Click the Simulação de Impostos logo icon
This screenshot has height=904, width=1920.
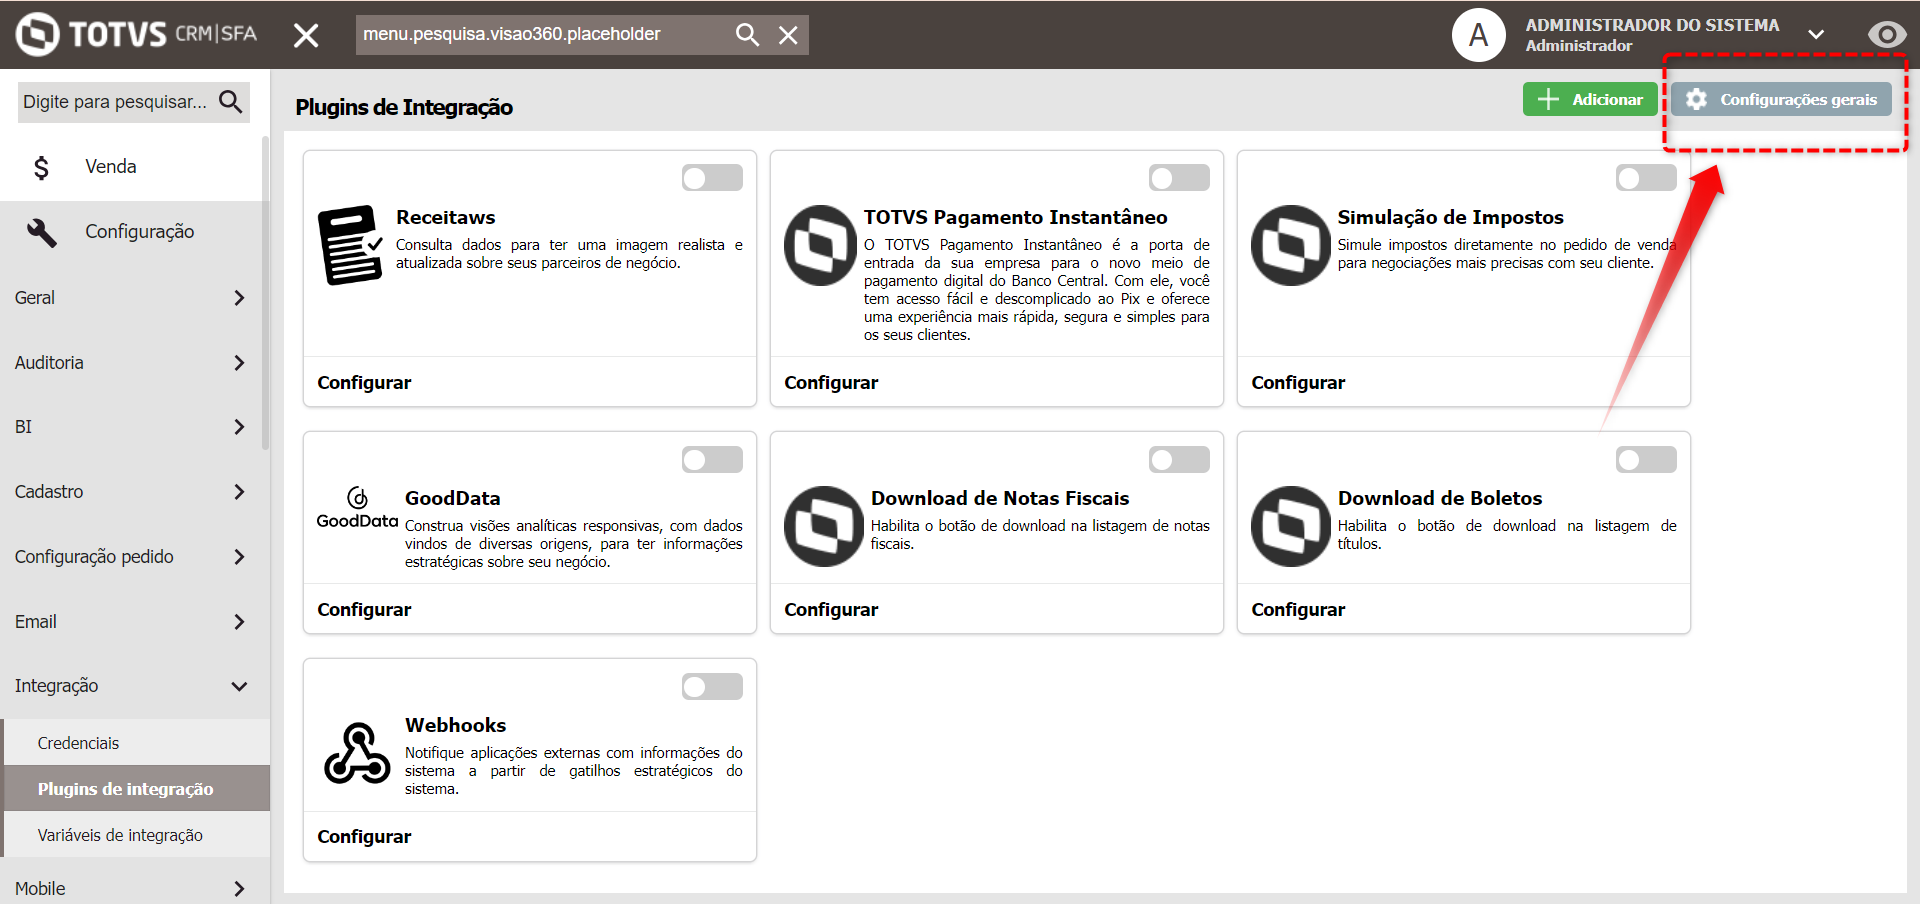[1290, 245]
